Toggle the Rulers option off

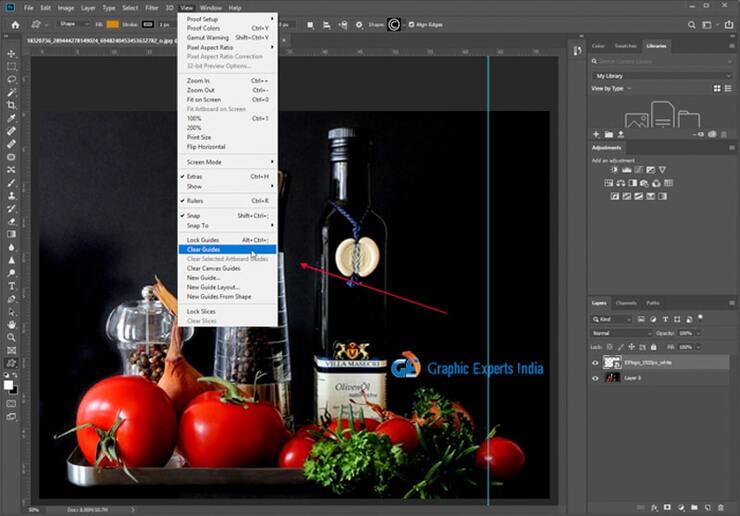pyautogui.click(x=197, y=201)
